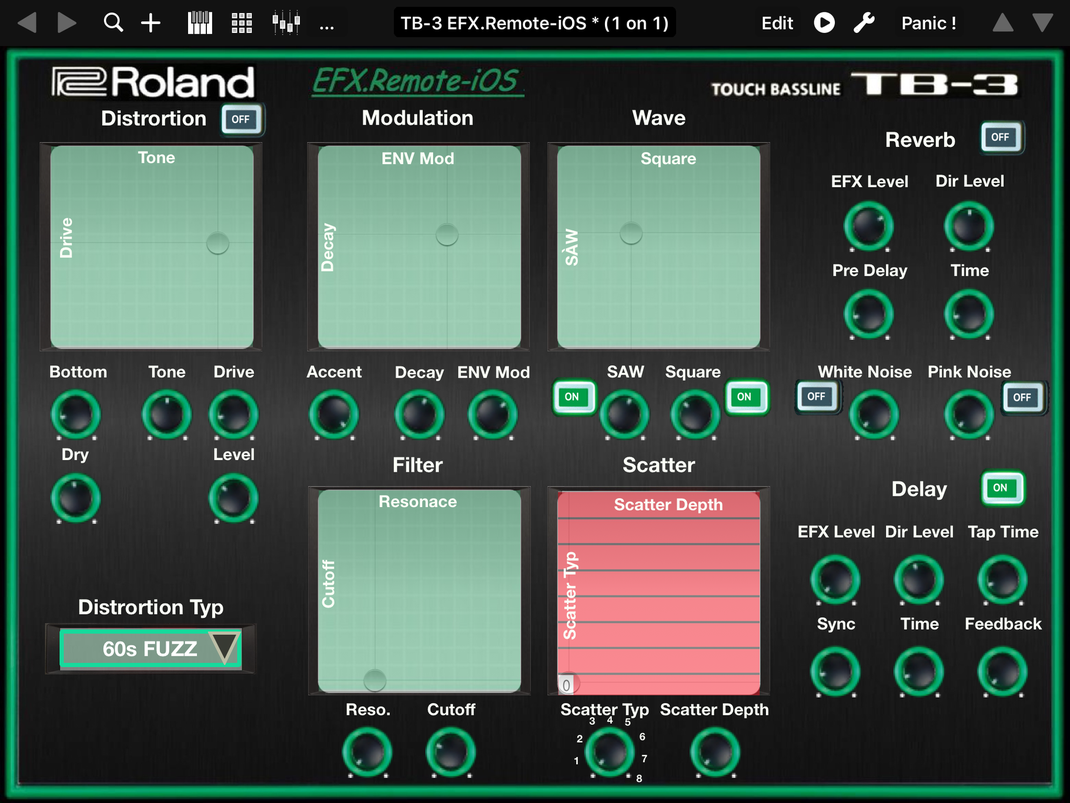
Task: Open the wrench settings tool
Action: pos(864,23)
